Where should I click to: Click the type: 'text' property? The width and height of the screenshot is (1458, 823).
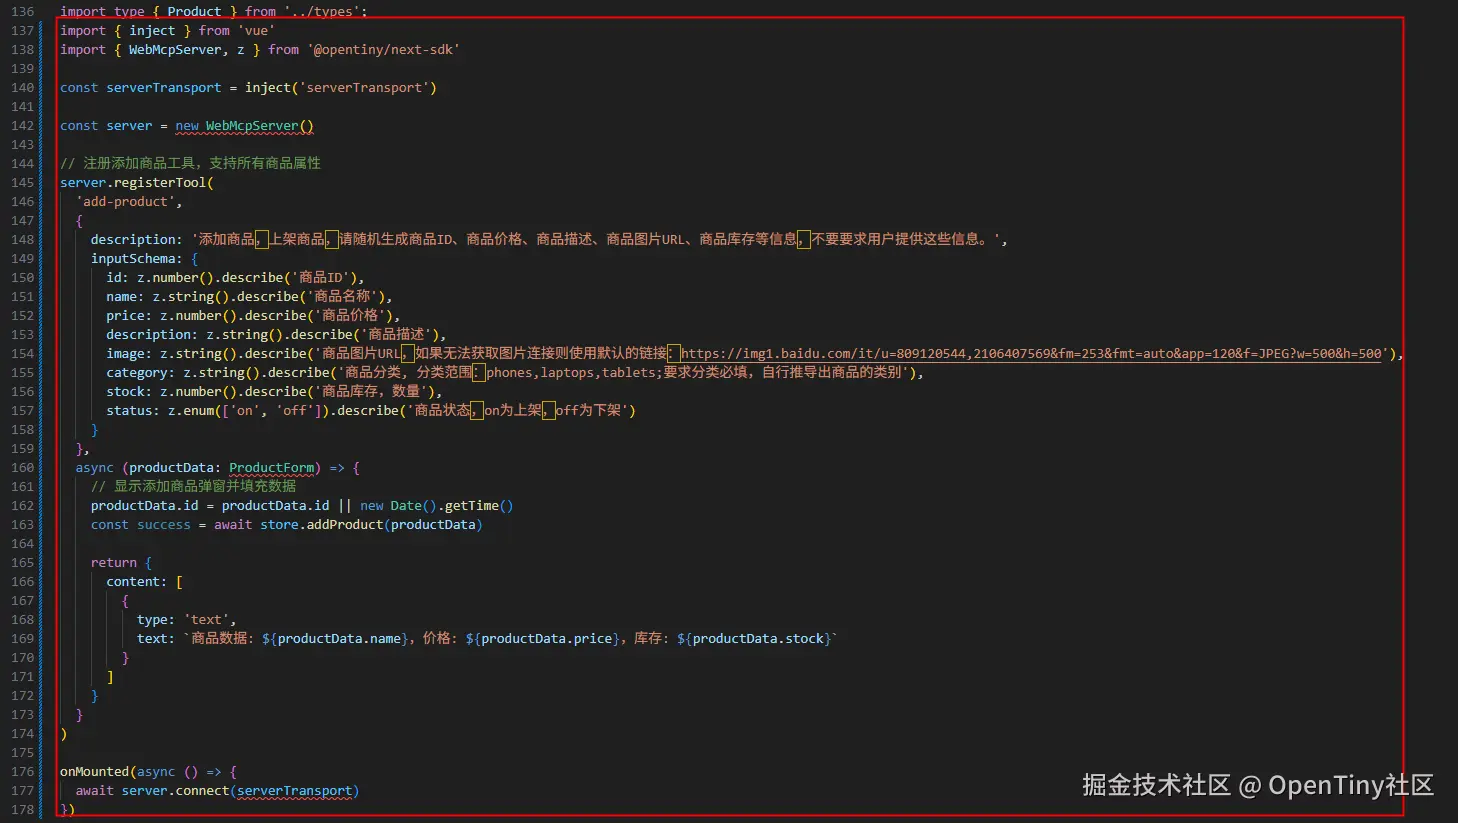(x=186, y=620)
